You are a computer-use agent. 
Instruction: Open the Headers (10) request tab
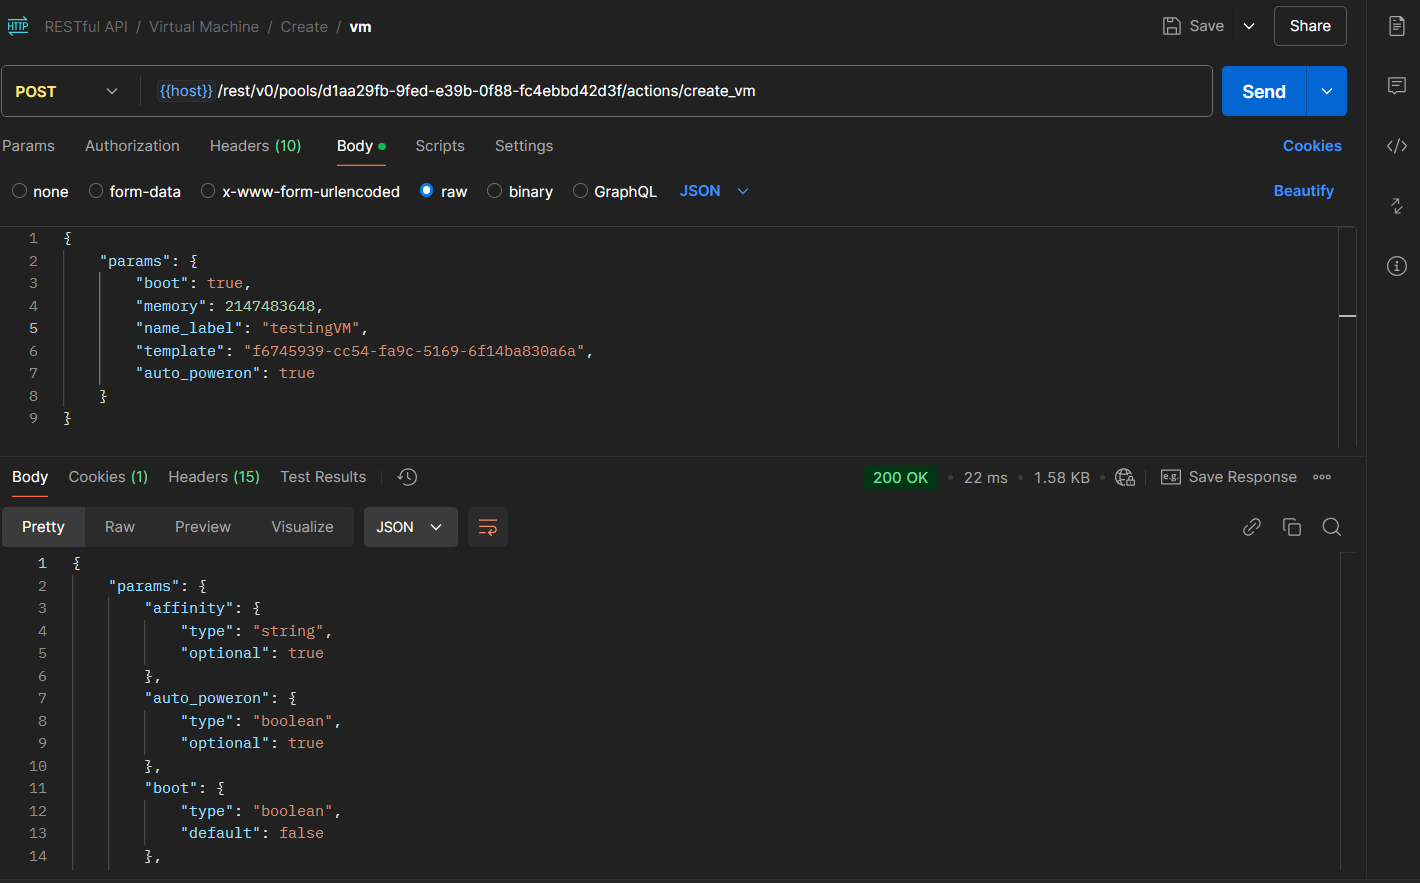(255, 146)
